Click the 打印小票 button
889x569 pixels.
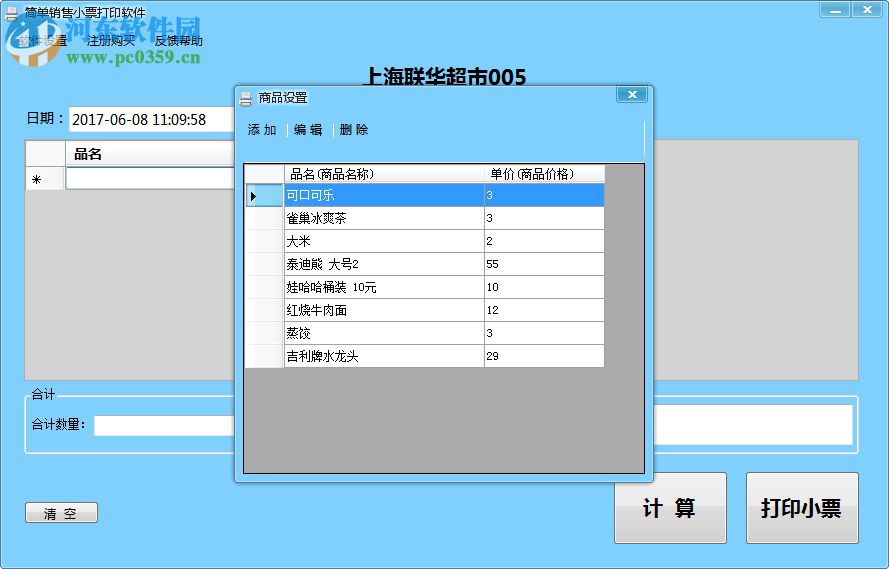pos(802,508)
